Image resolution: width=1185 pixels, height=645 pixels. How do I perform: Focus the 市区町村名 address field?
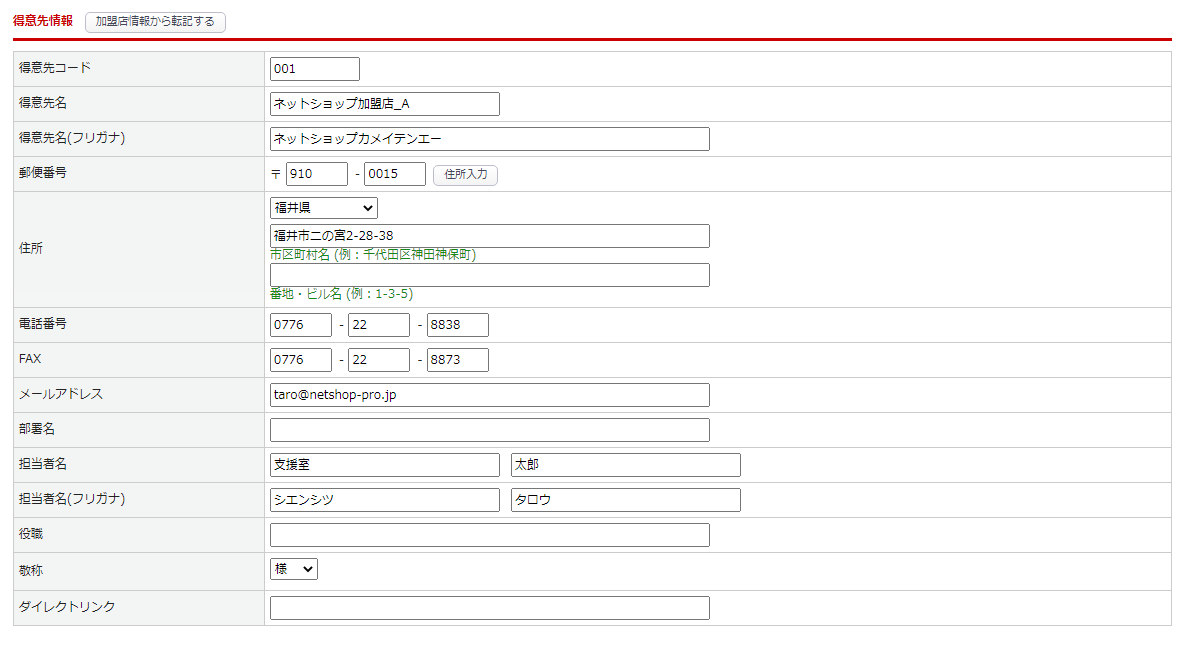(489, 236)
